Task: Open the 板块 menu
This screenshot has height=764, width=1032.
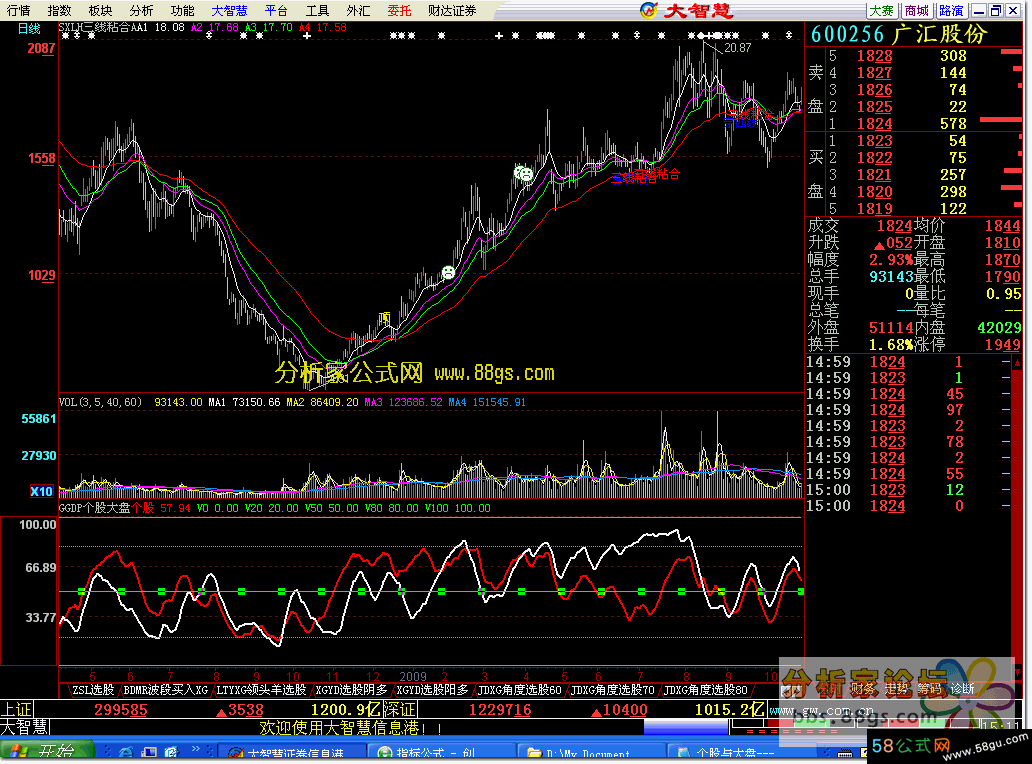Action: (x=100, y=11)
